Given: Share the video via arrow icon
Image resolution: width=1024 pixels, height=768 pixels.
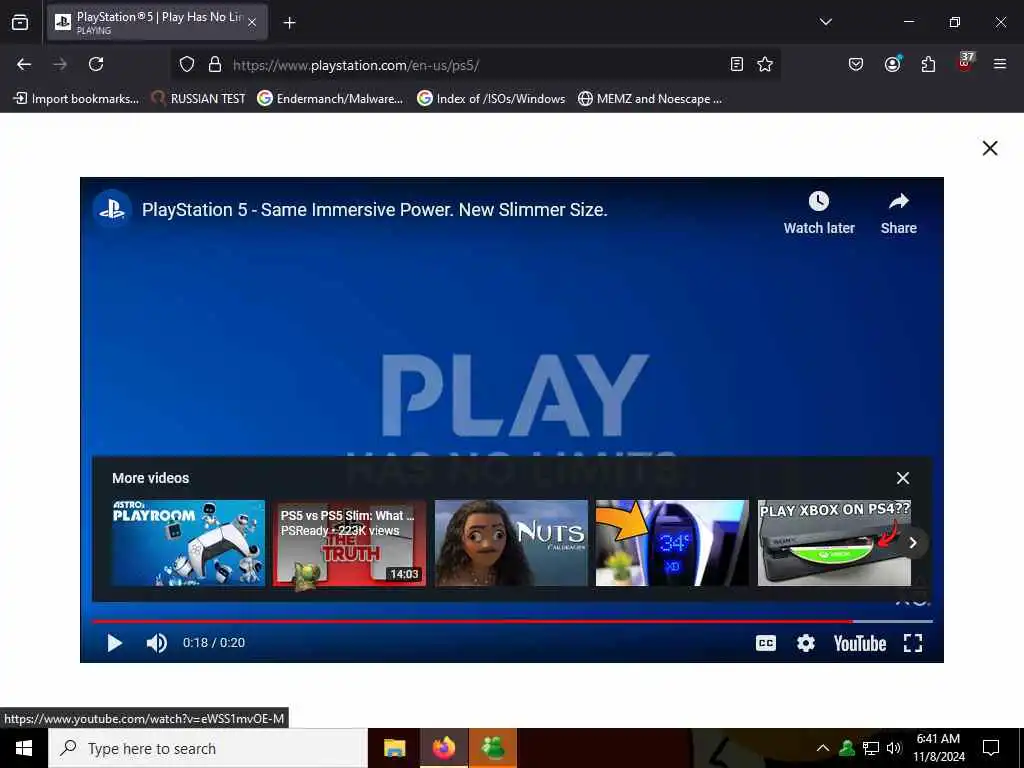Looking at the screenshot, I should click(899, 201).
